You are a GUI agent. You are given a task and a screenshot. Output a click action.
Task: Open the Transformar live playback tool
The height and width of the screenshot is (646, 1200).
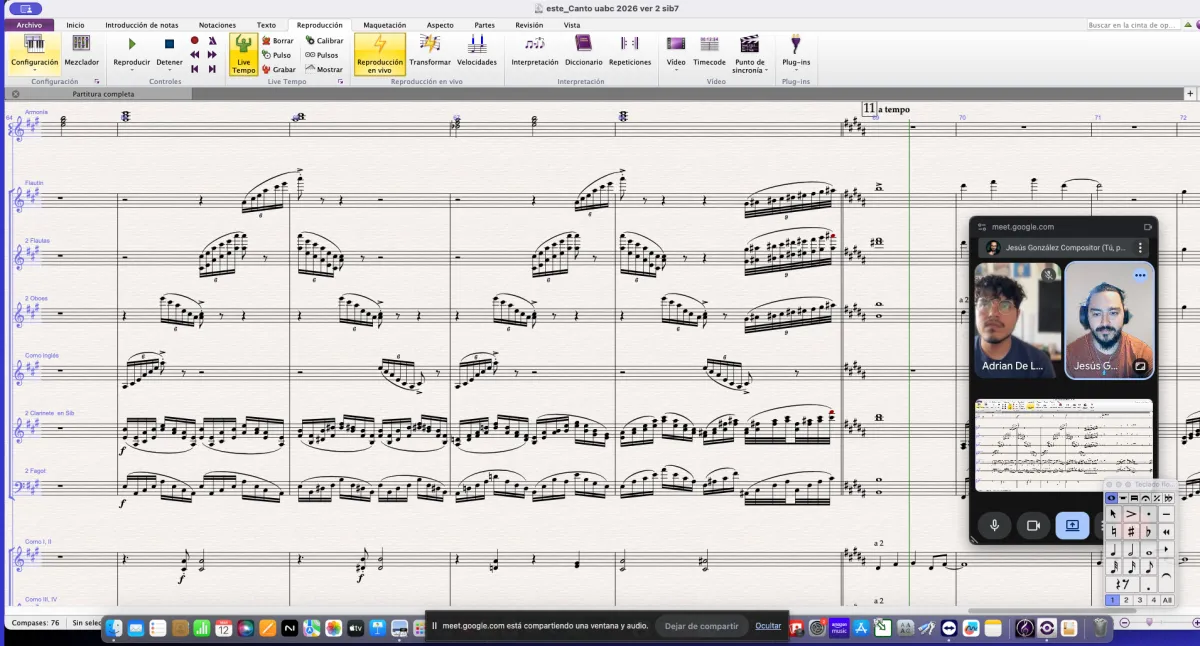(430, 50)
